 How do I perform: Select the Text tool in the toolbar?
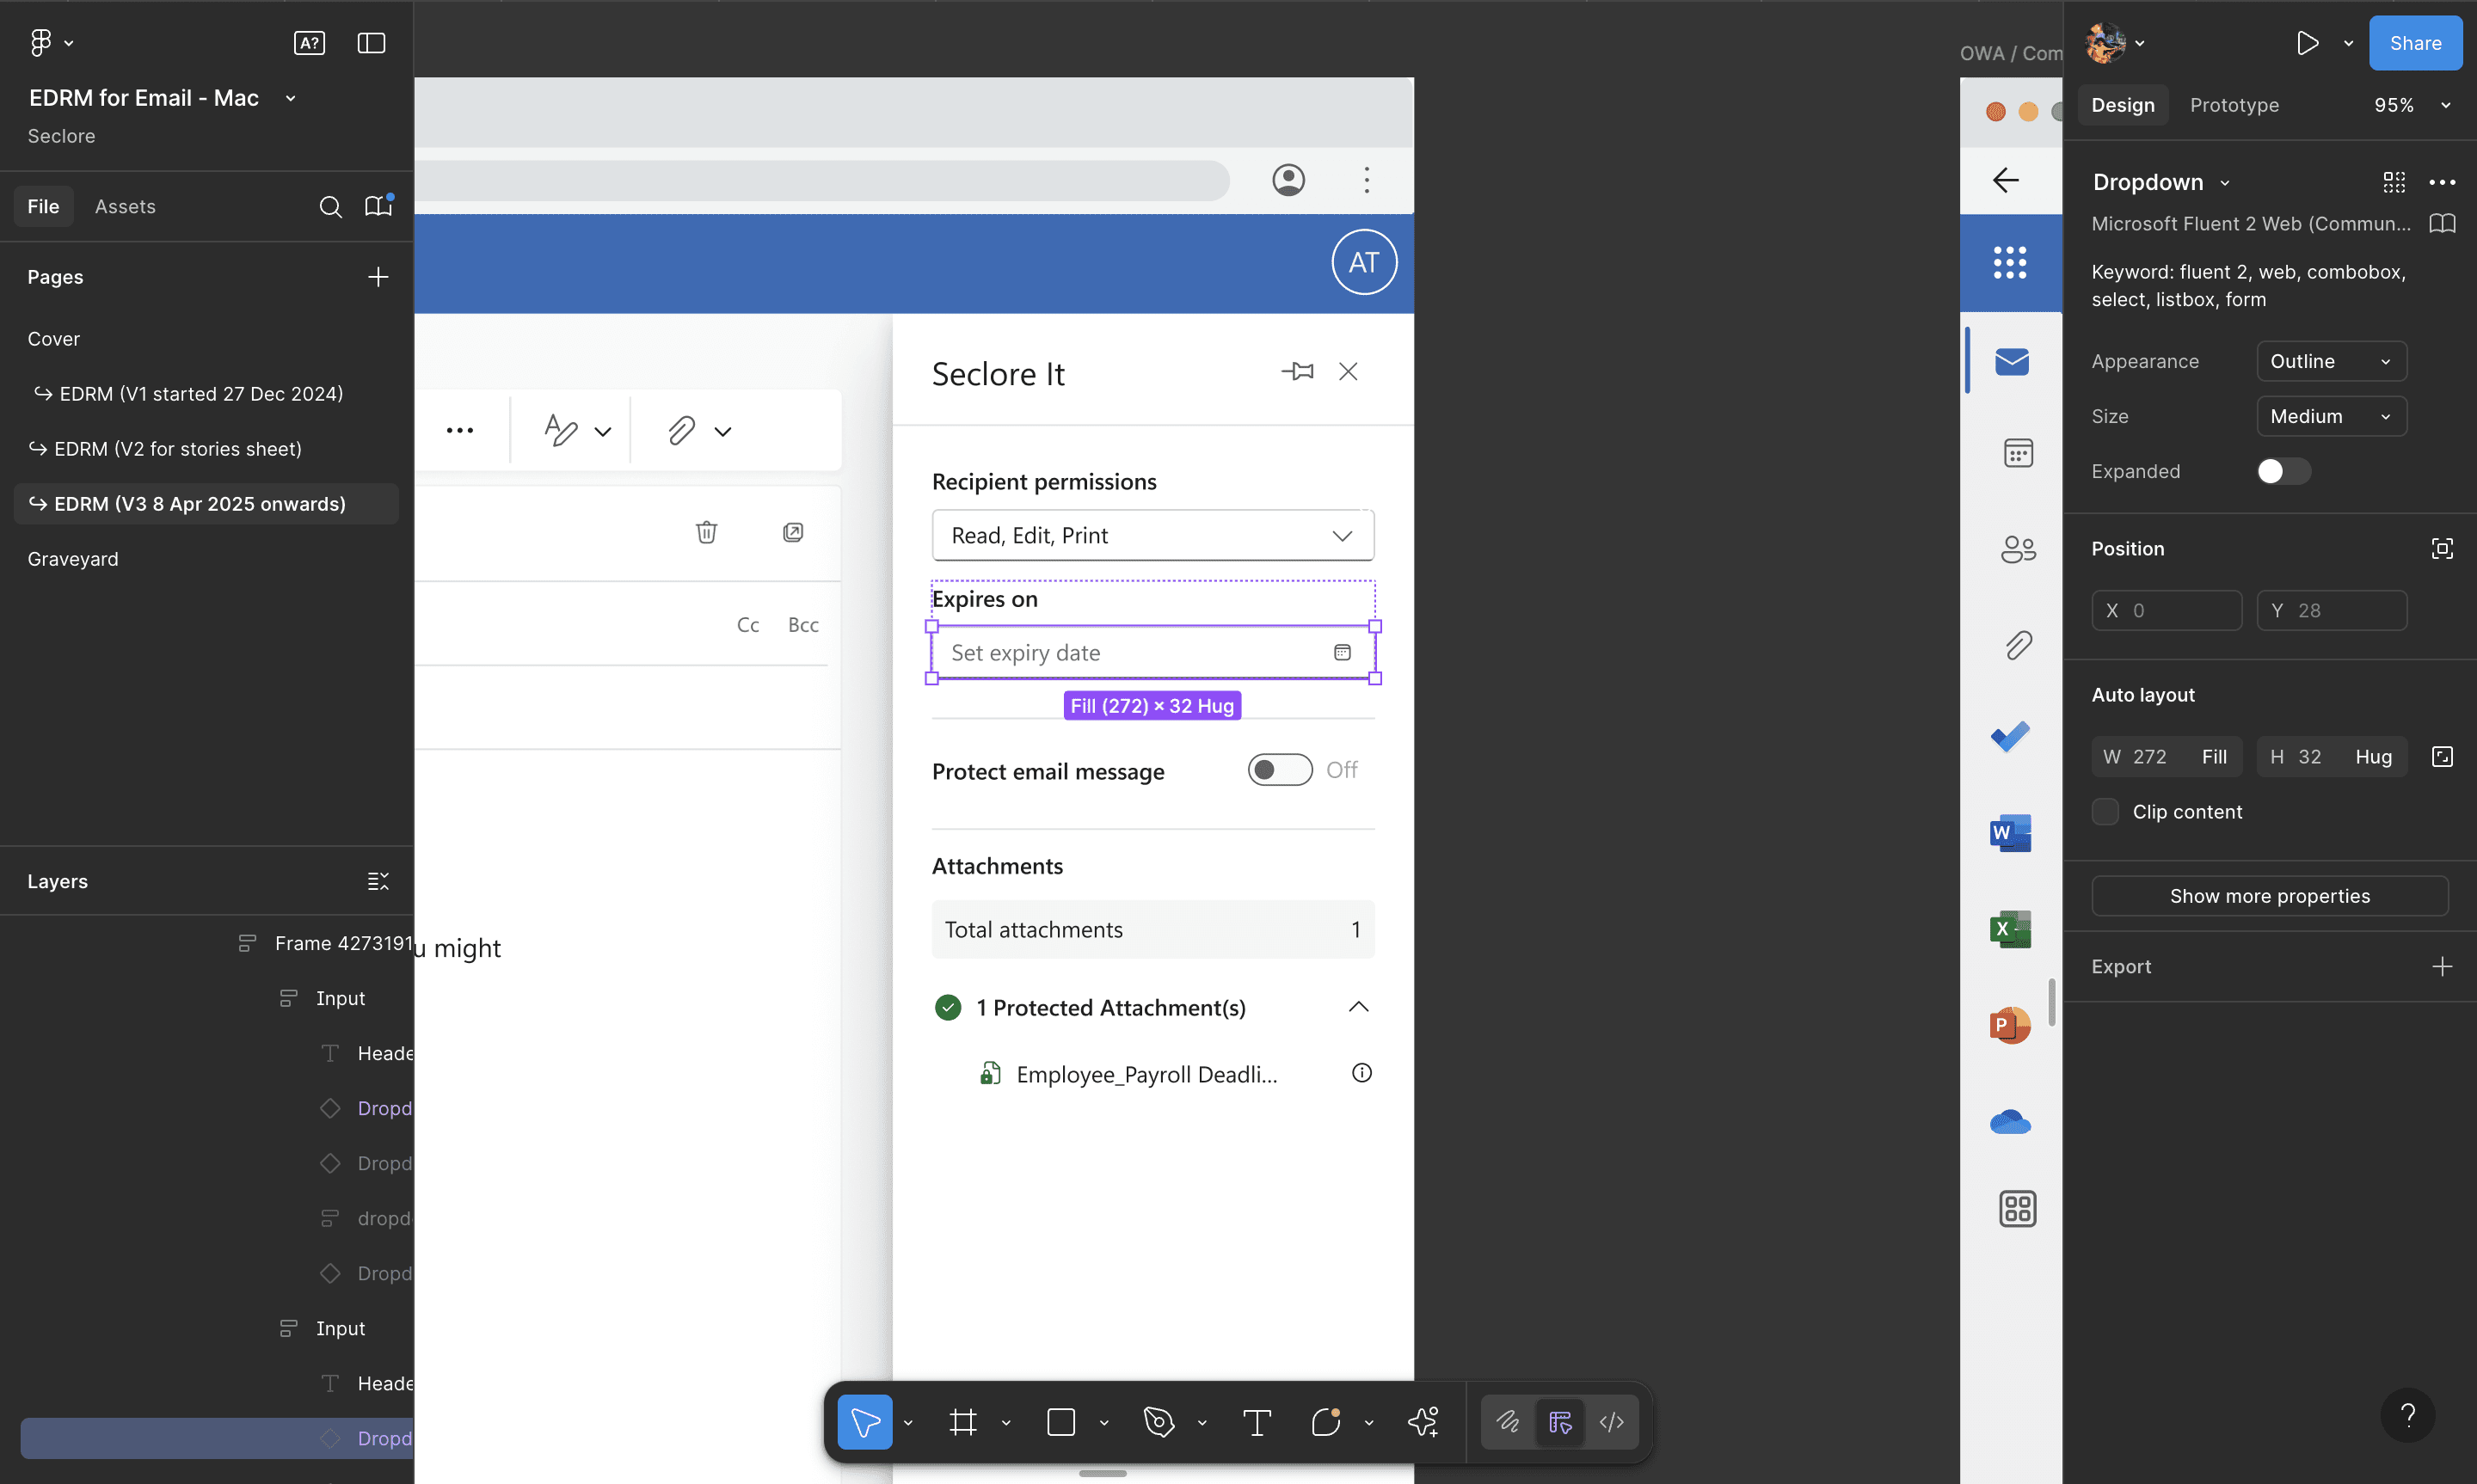click(1256, 1421)
